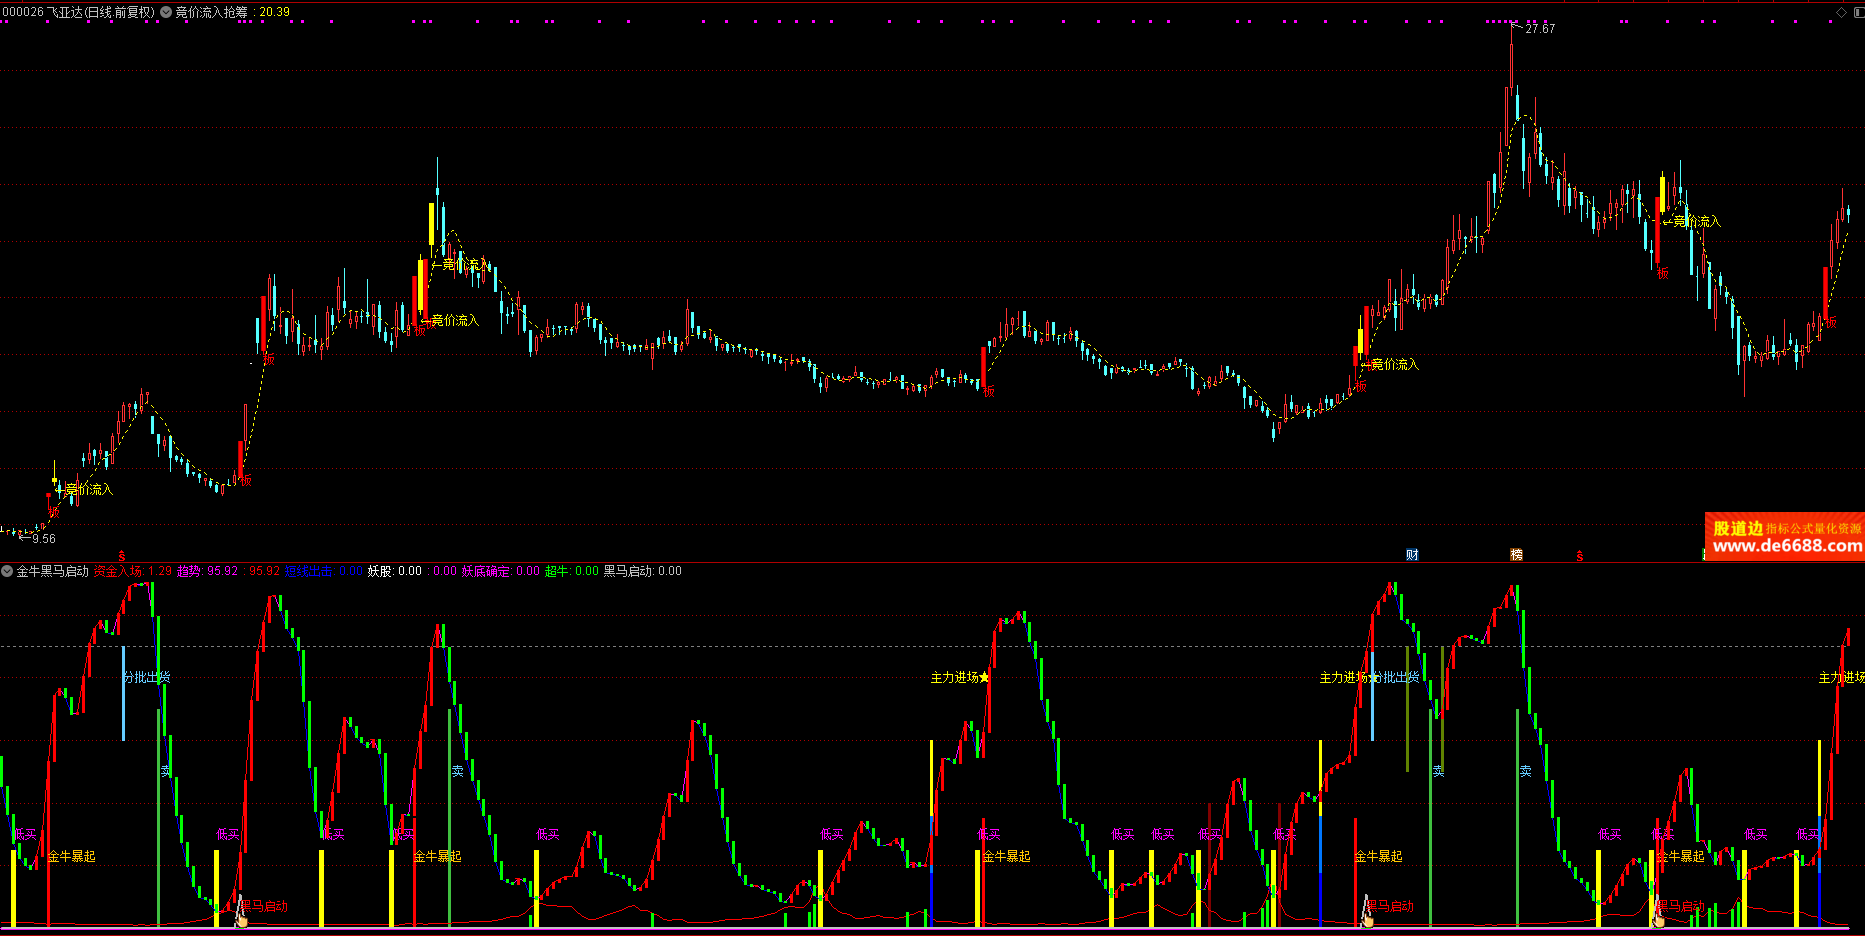Expand the 金牛黑马启动 indicator dropdown arrow
Image resolution: width=1865 pixels, height=936 pixels.
point(7,571)
